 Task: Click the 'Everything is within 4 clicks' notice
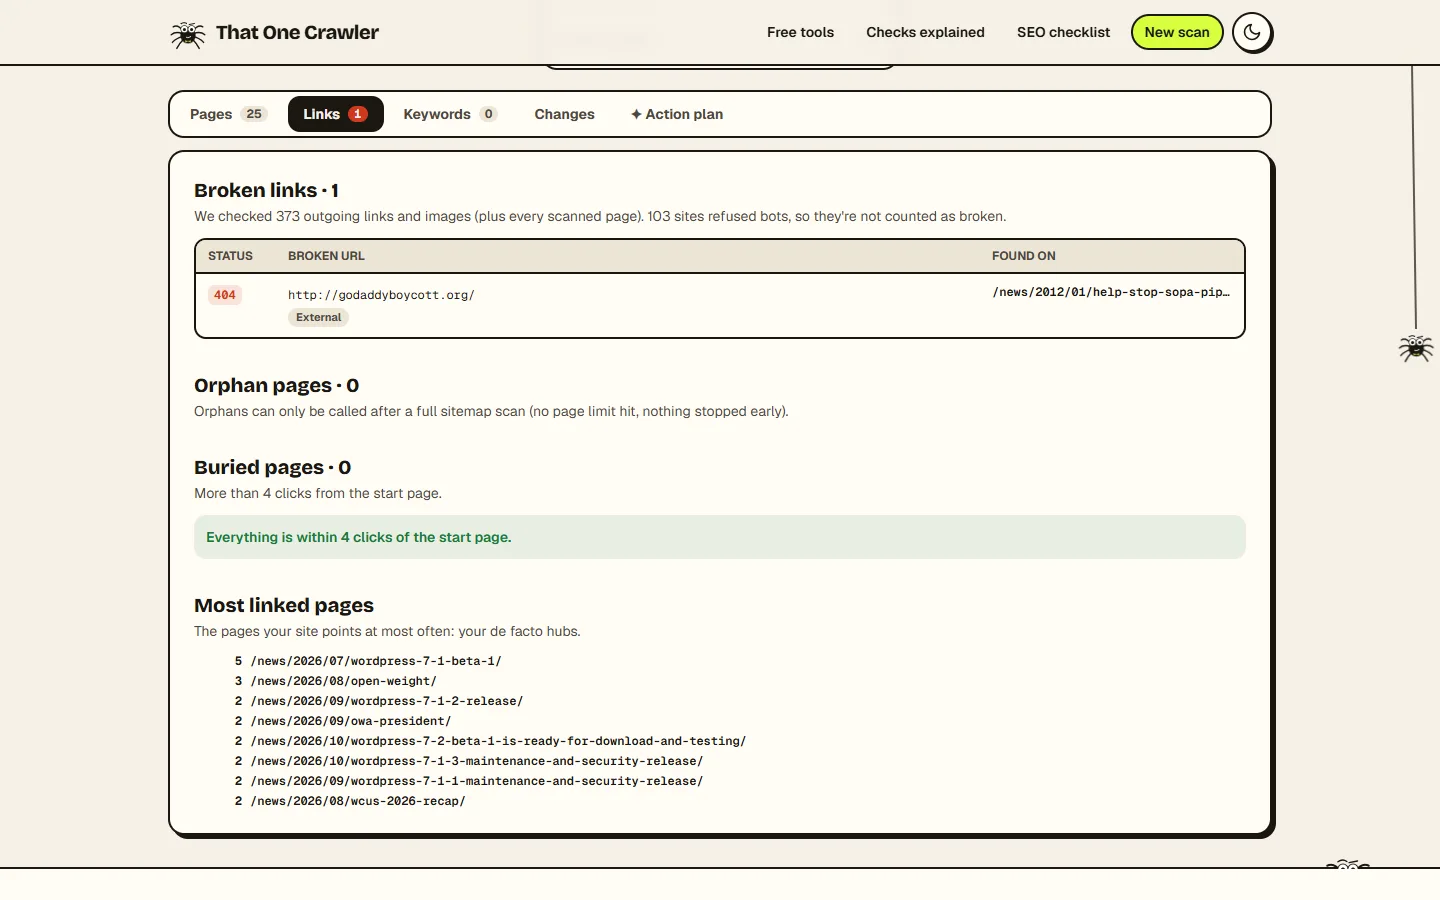click(720, 537)
